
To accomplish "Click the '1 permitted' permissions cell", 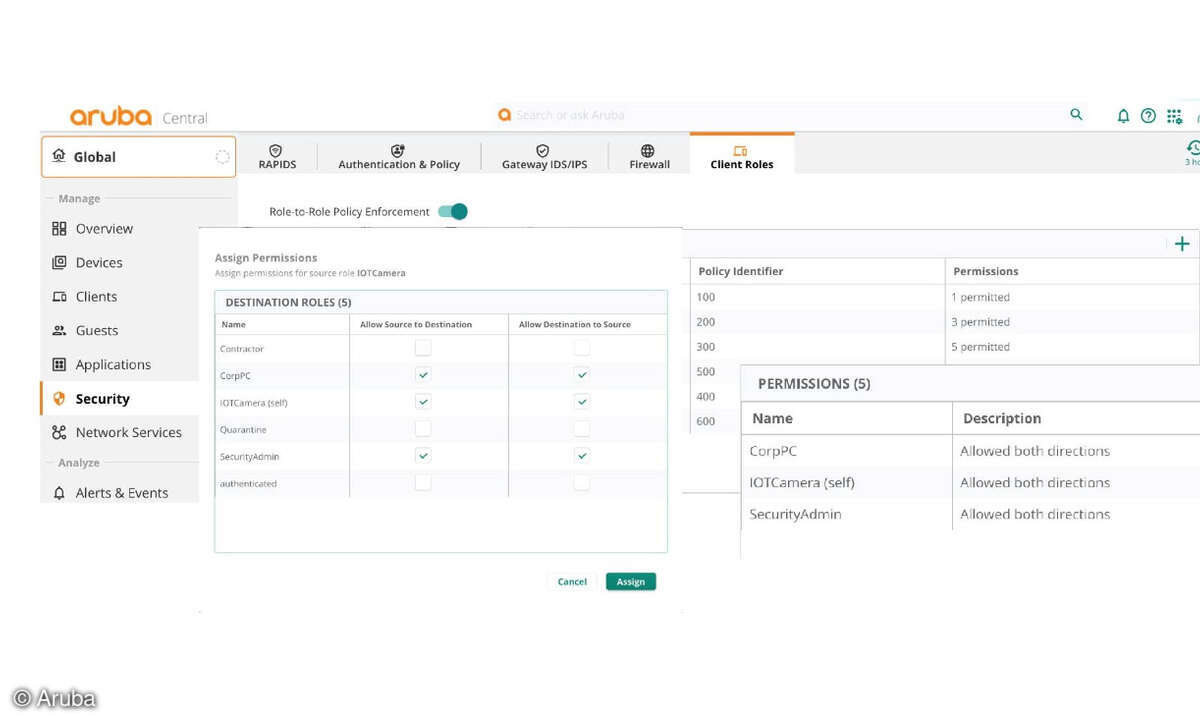I will [x=980, y=297].
